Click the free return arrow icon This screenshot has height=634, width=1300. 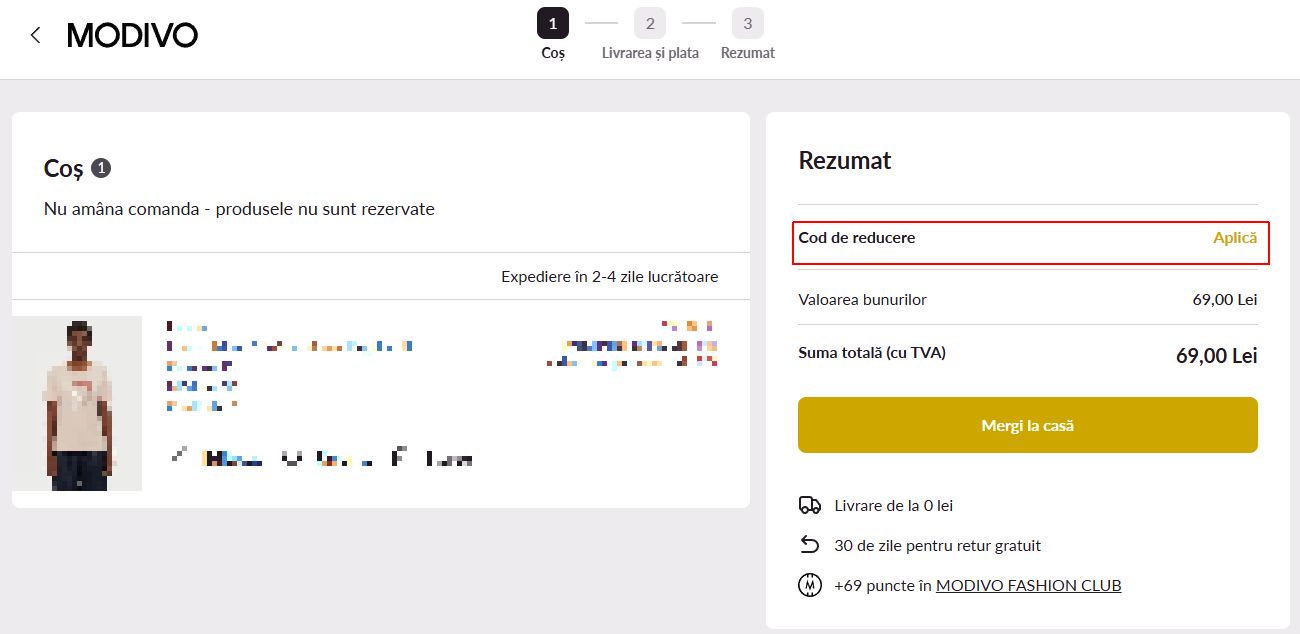click(x=810, y=545)
